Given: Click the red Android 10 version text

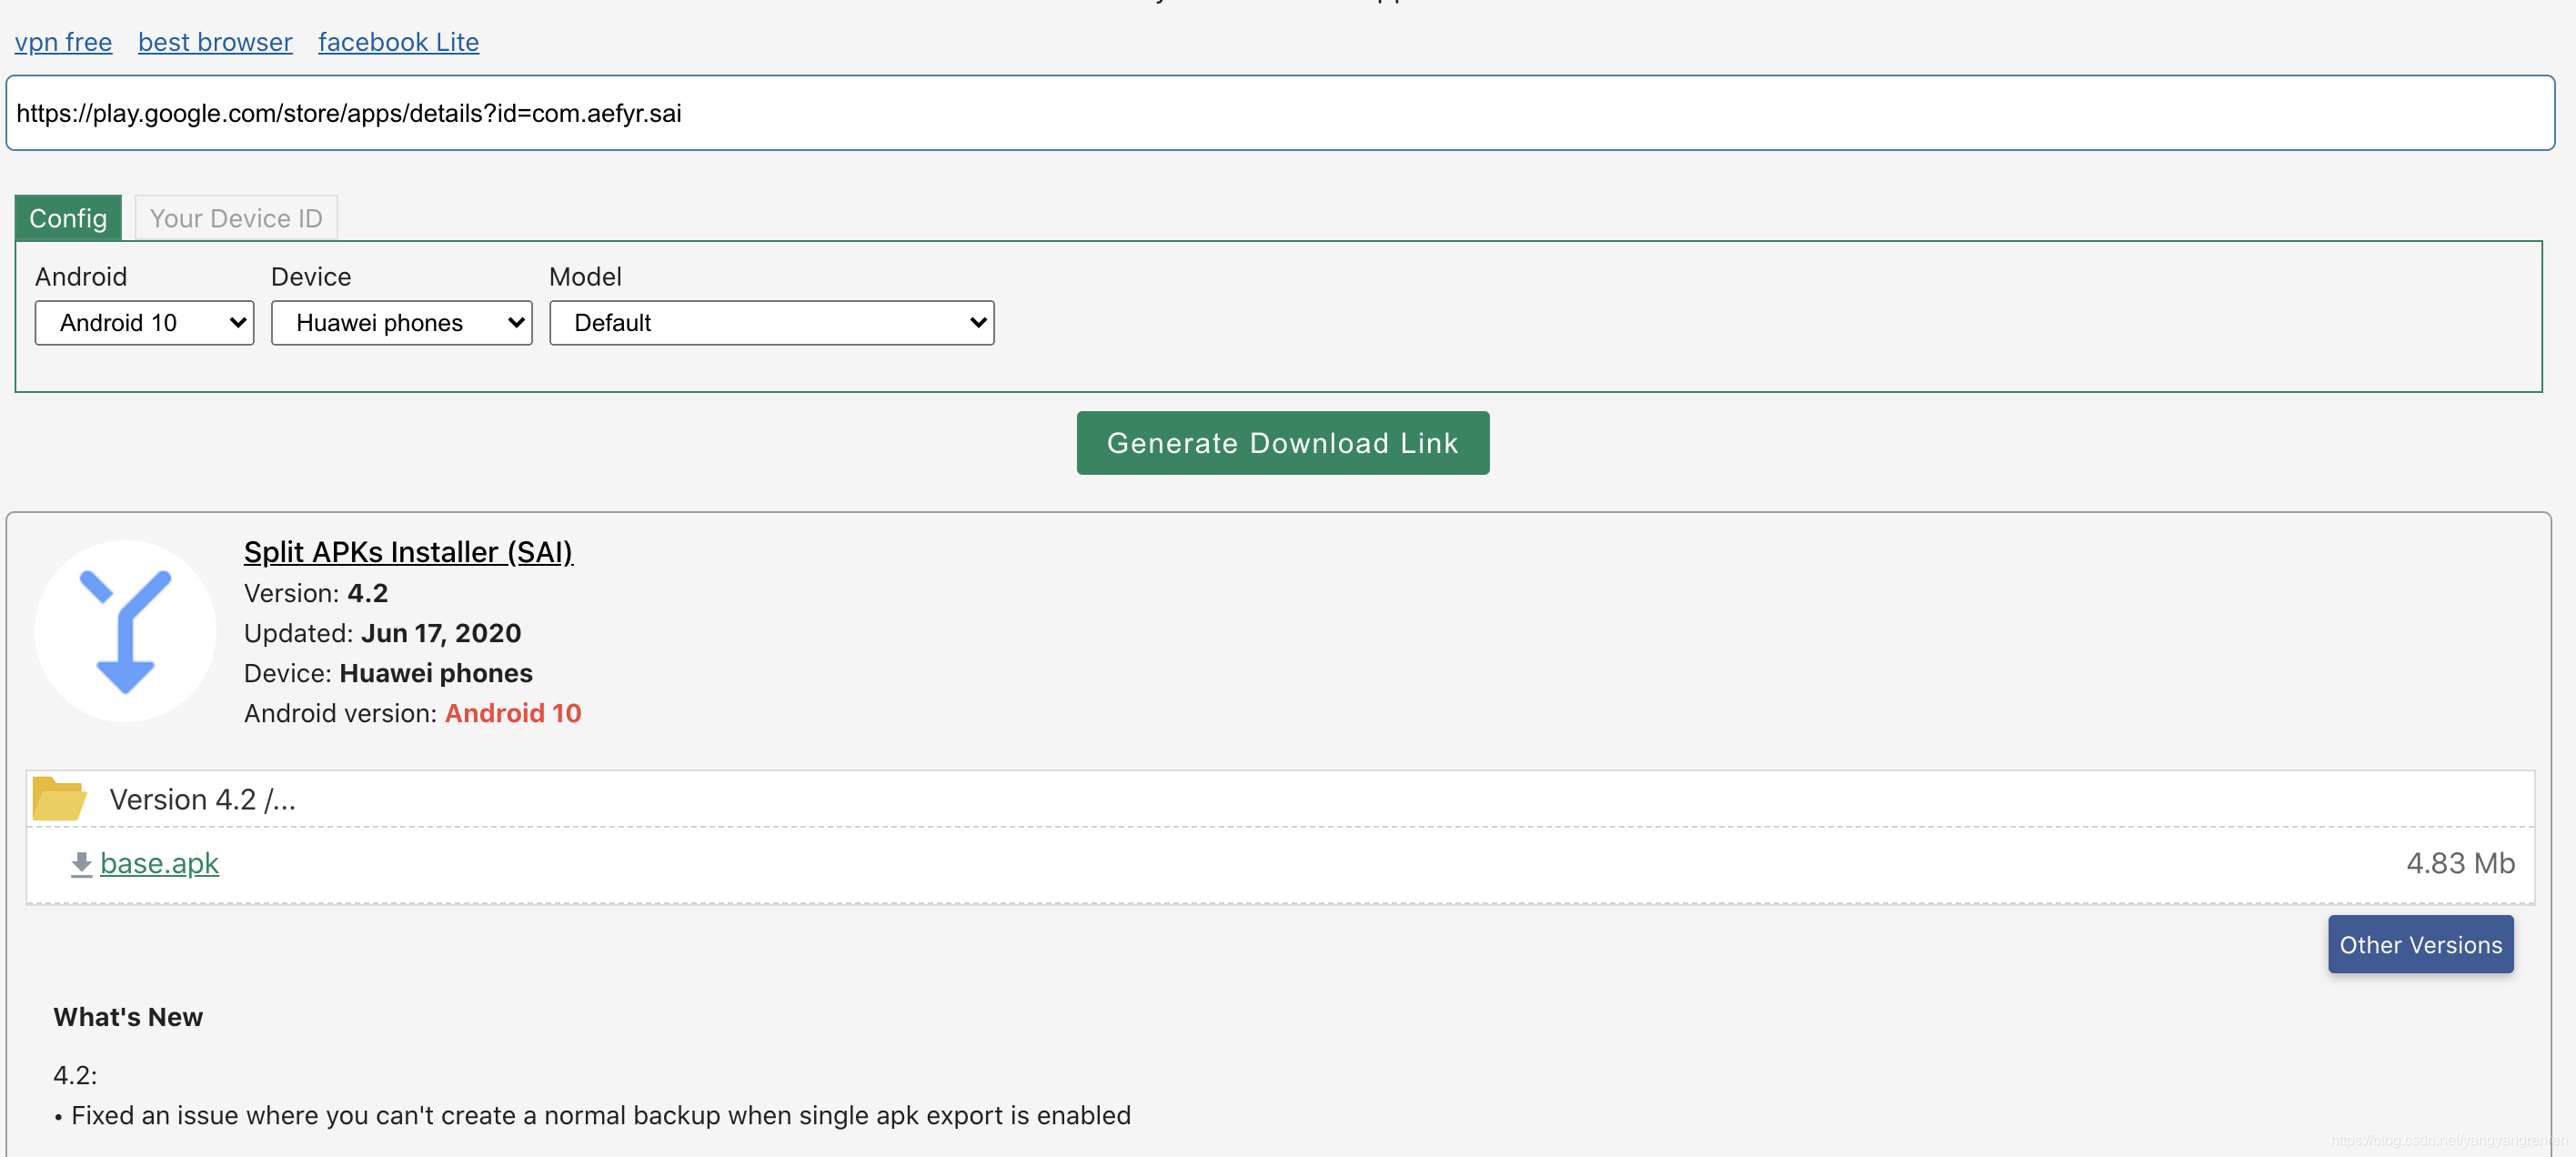Looking at the screenshot, I should (513, 713).
